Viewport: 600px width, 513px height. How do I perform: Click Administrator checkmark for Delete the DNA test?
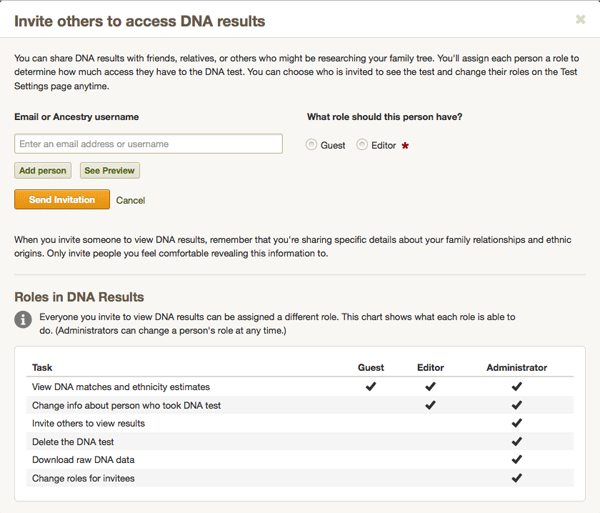click(x=517, y=441)
